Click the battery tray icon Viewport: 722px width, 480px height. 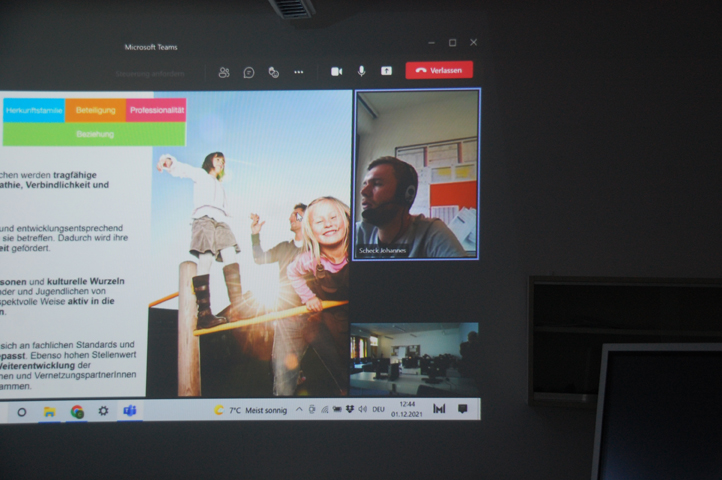pos(337,409)
